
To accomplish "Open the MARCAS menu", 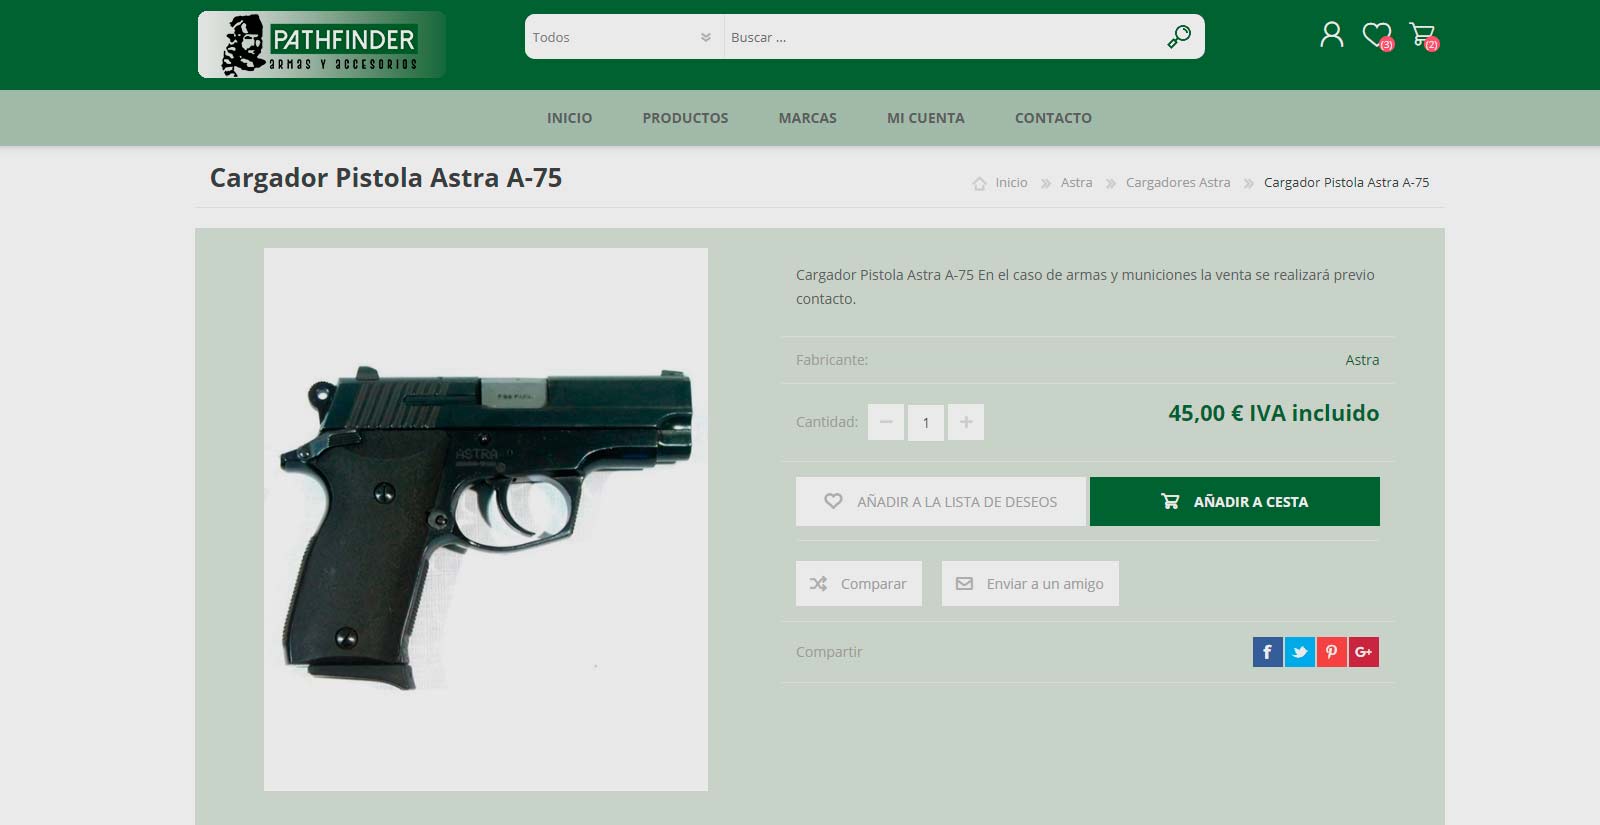I will (808, 118).
